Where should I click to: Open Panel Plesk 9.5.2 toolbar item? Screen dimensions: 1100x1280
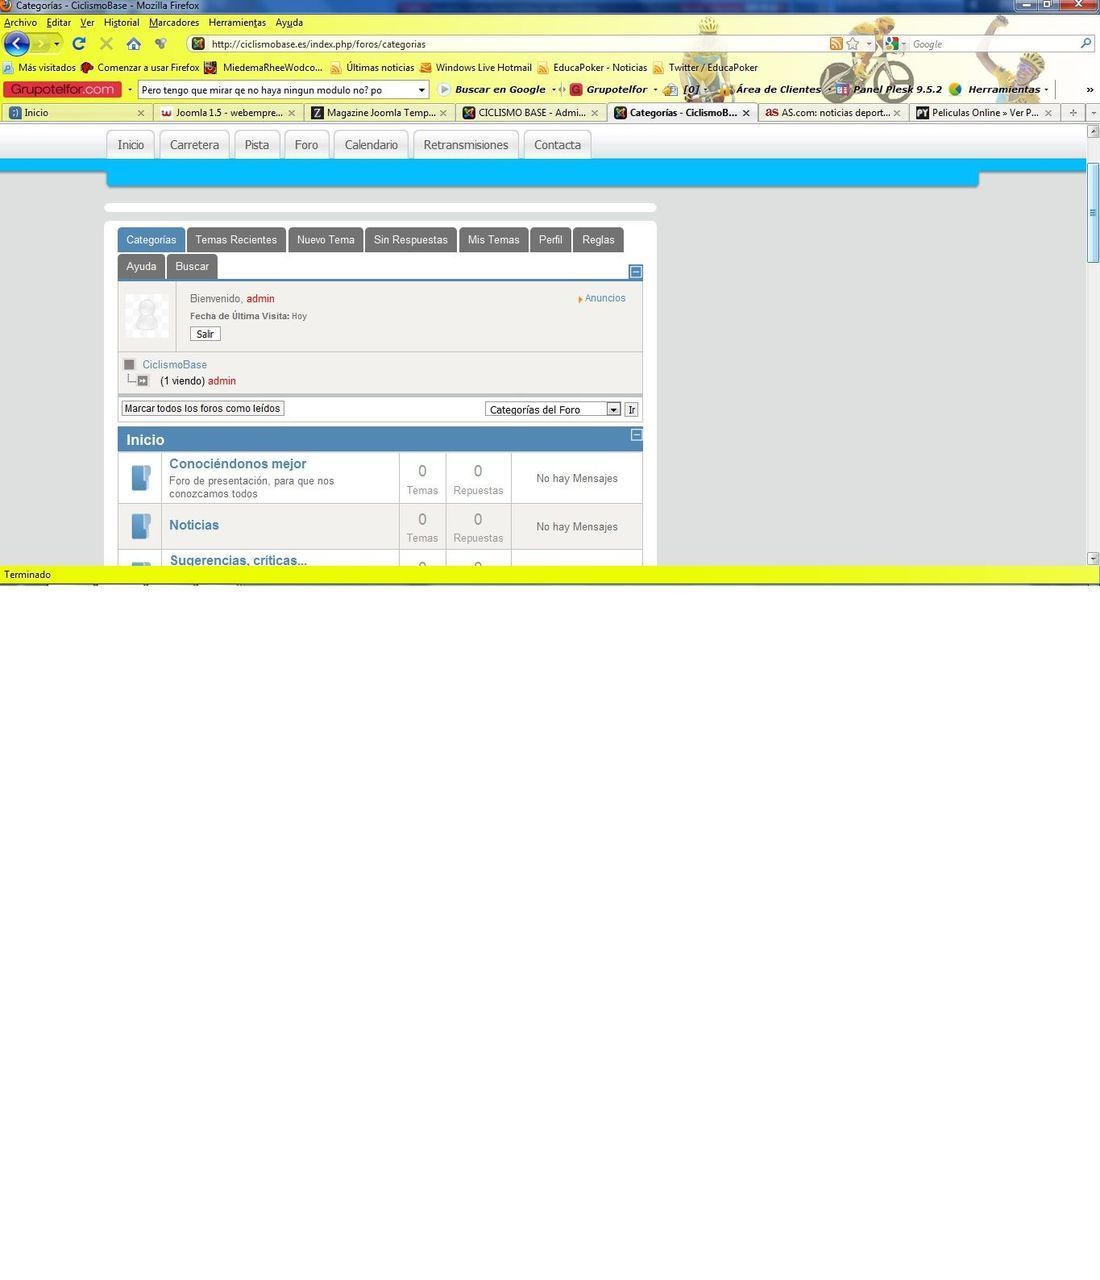[x=888, y=90]
